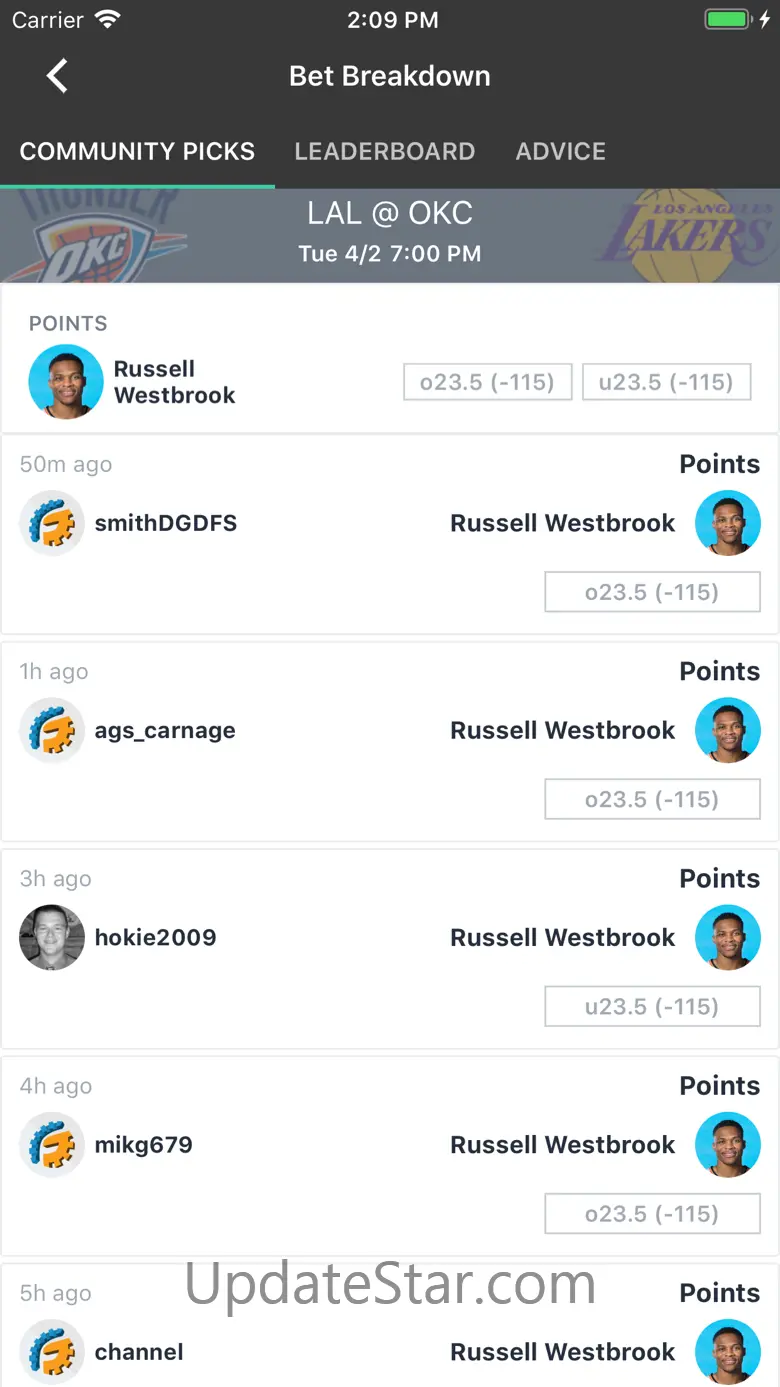The width and height of the screenshot is (780, 1387).
Task: Choose over o23.5 (-115) in header card
Action: (488, 382)
